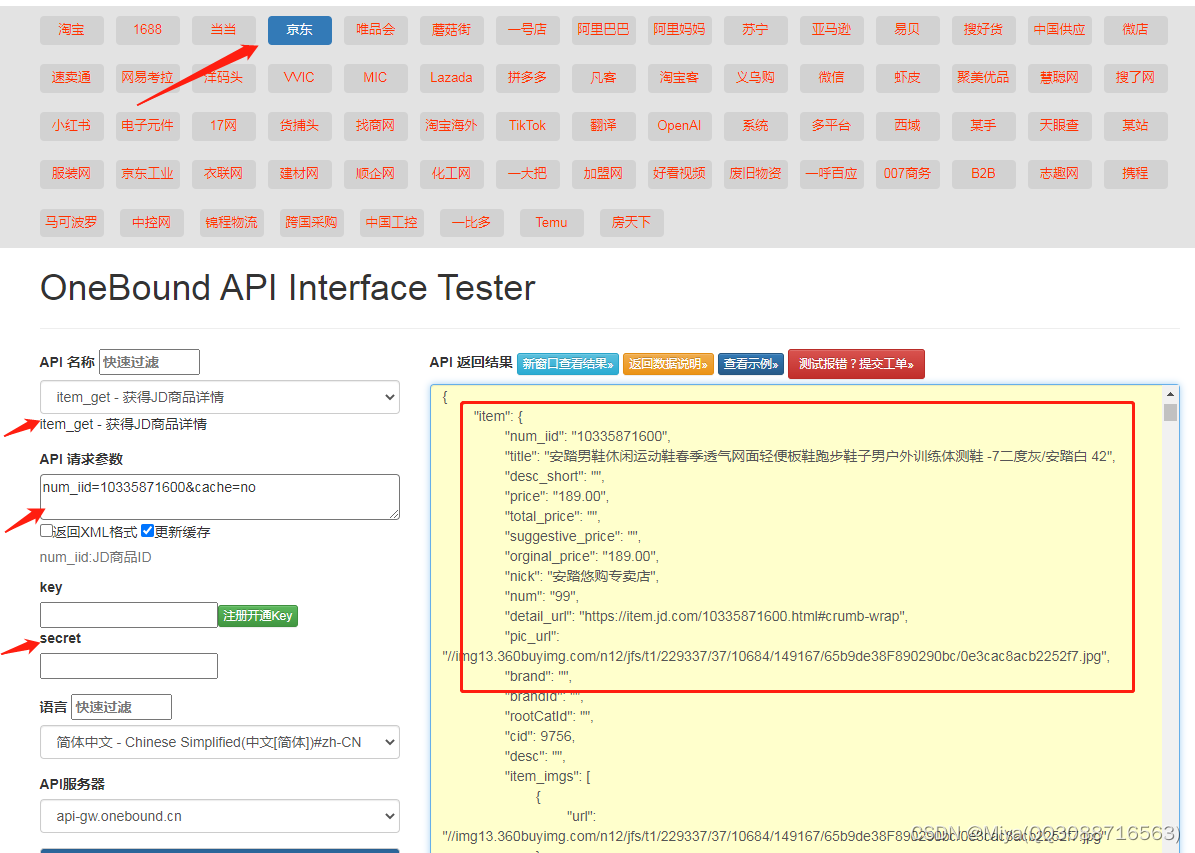Click the "num_iid": "10335871600" result line
The height and width of the screenshot is (853, 1195).
pyautogui.click(x=588, y=436)
